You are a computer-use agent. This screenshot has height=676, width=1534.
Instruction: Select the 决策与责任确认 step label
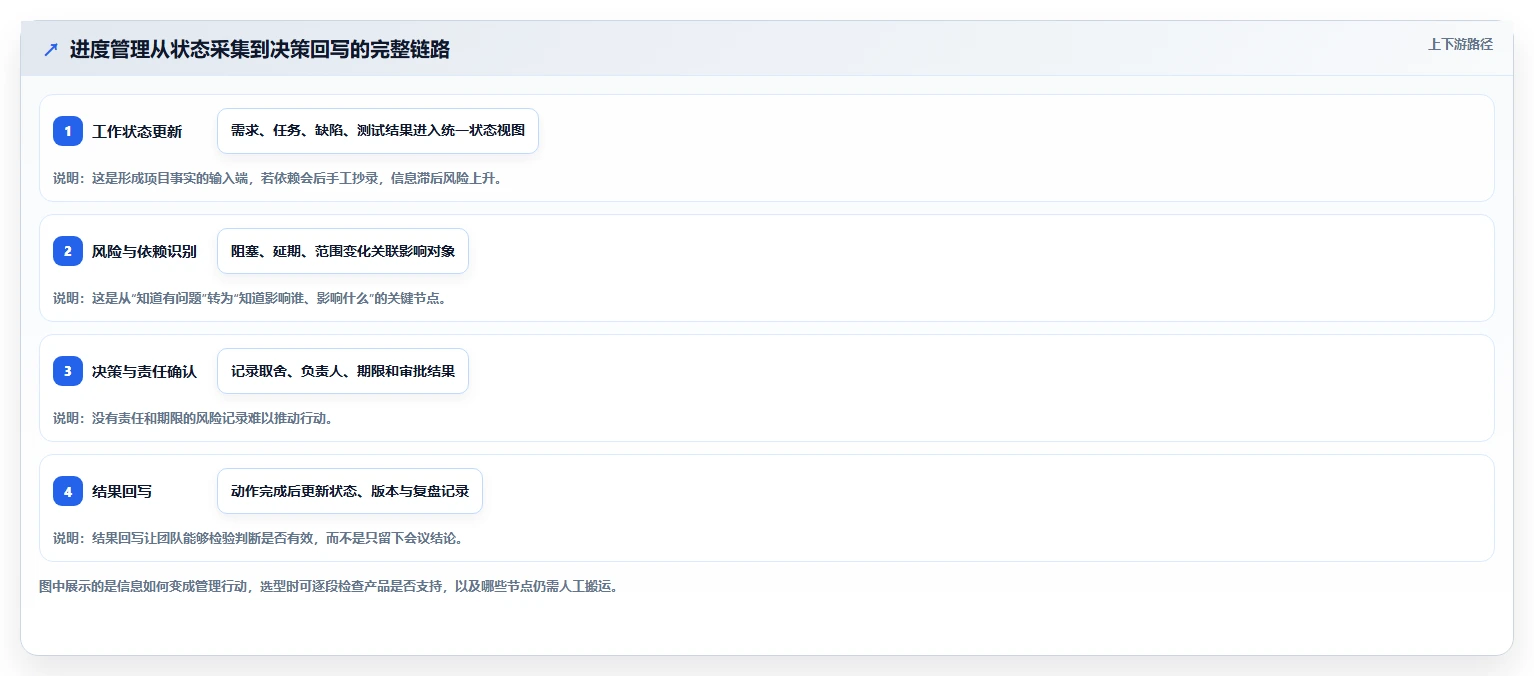coord(144,372)
